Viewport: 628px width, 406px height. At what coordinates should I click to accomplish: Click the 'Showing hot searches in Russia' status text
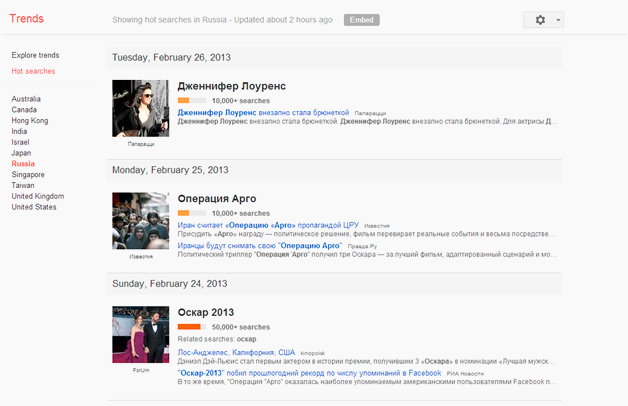click(222, 20)
